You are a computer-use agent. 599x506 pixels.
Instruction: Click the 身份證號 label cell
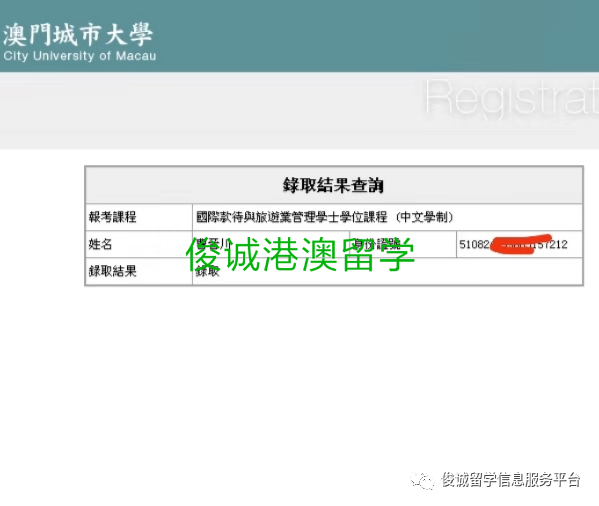click(403, 244)
